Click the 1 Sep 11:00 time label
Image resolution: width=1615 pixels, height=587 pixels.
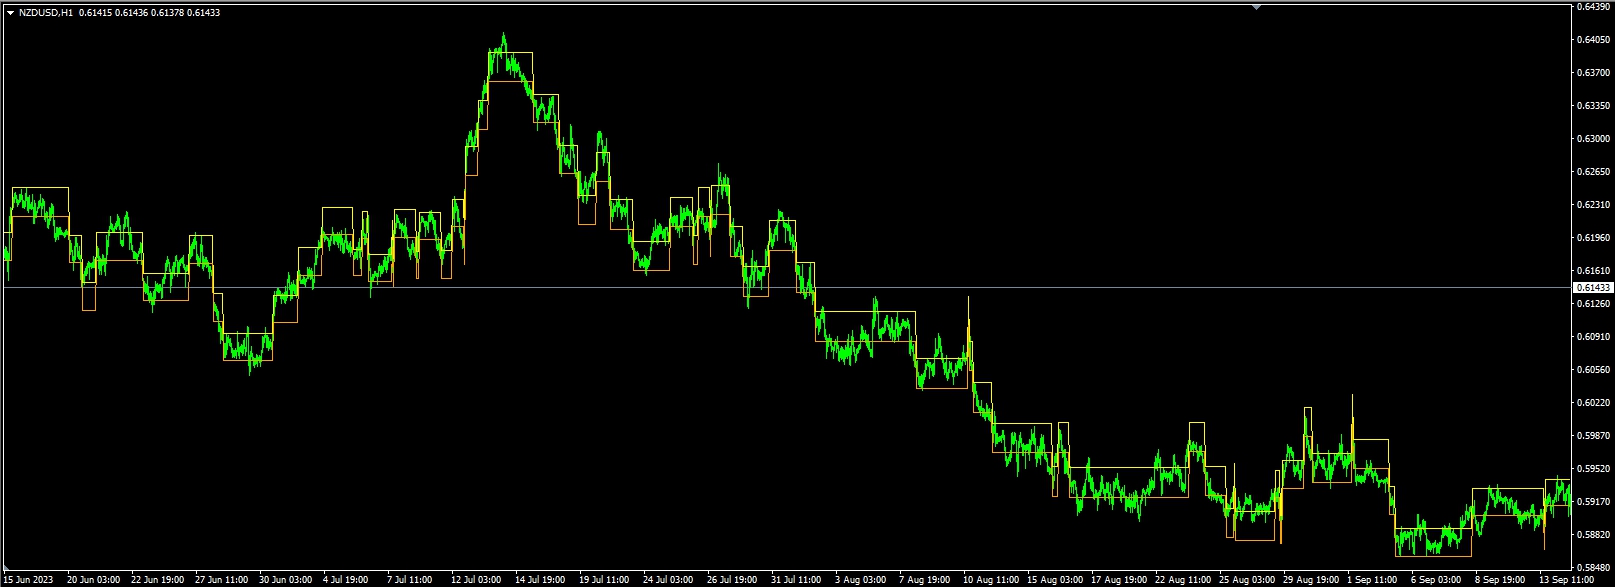[x=1371, y=579]
